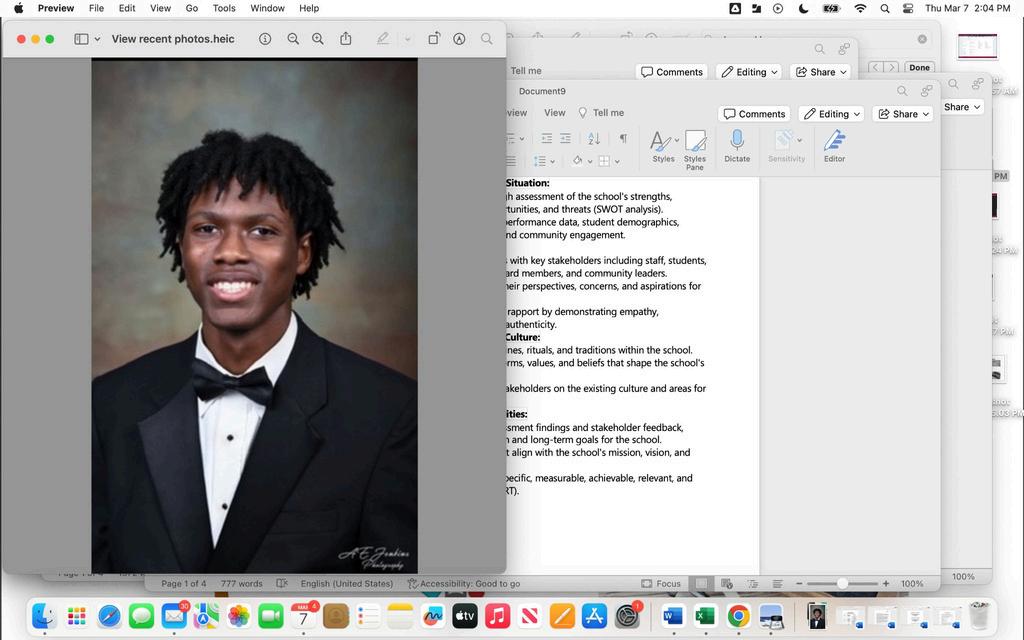Screen dimensions: 1024x640
Task: Click the collaboration icon in Document9 title bar
Action: (926, 91)
